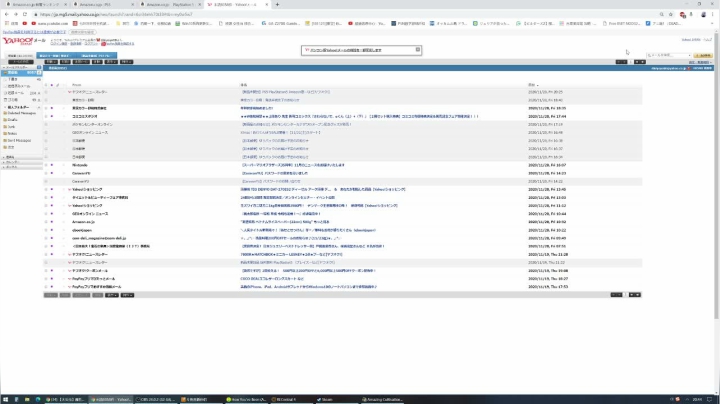Viewport: 720px width, 404px height.
Task: Open the 移動 dropdown below message list
Action: 112,295
